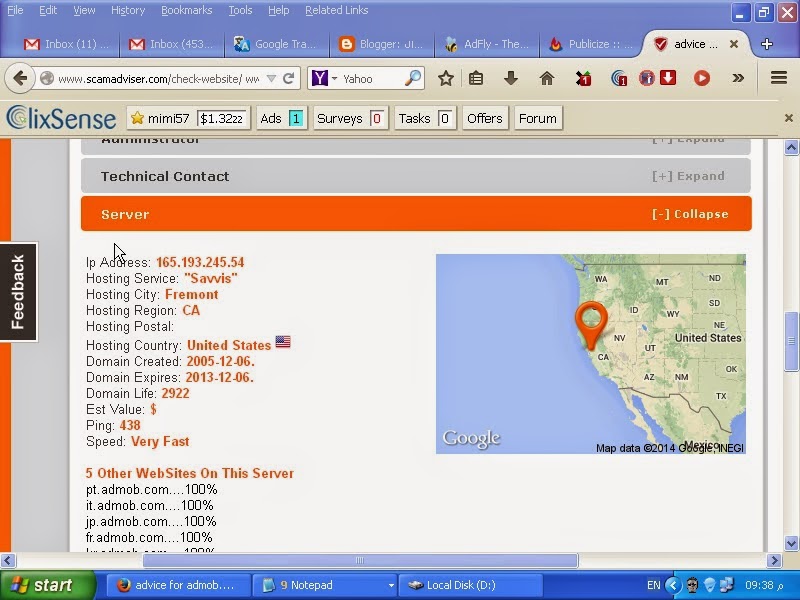Click the Local Disk (D:) taskbar button
800x600 pixels.
pyautogui.click(x=469, y=585)
